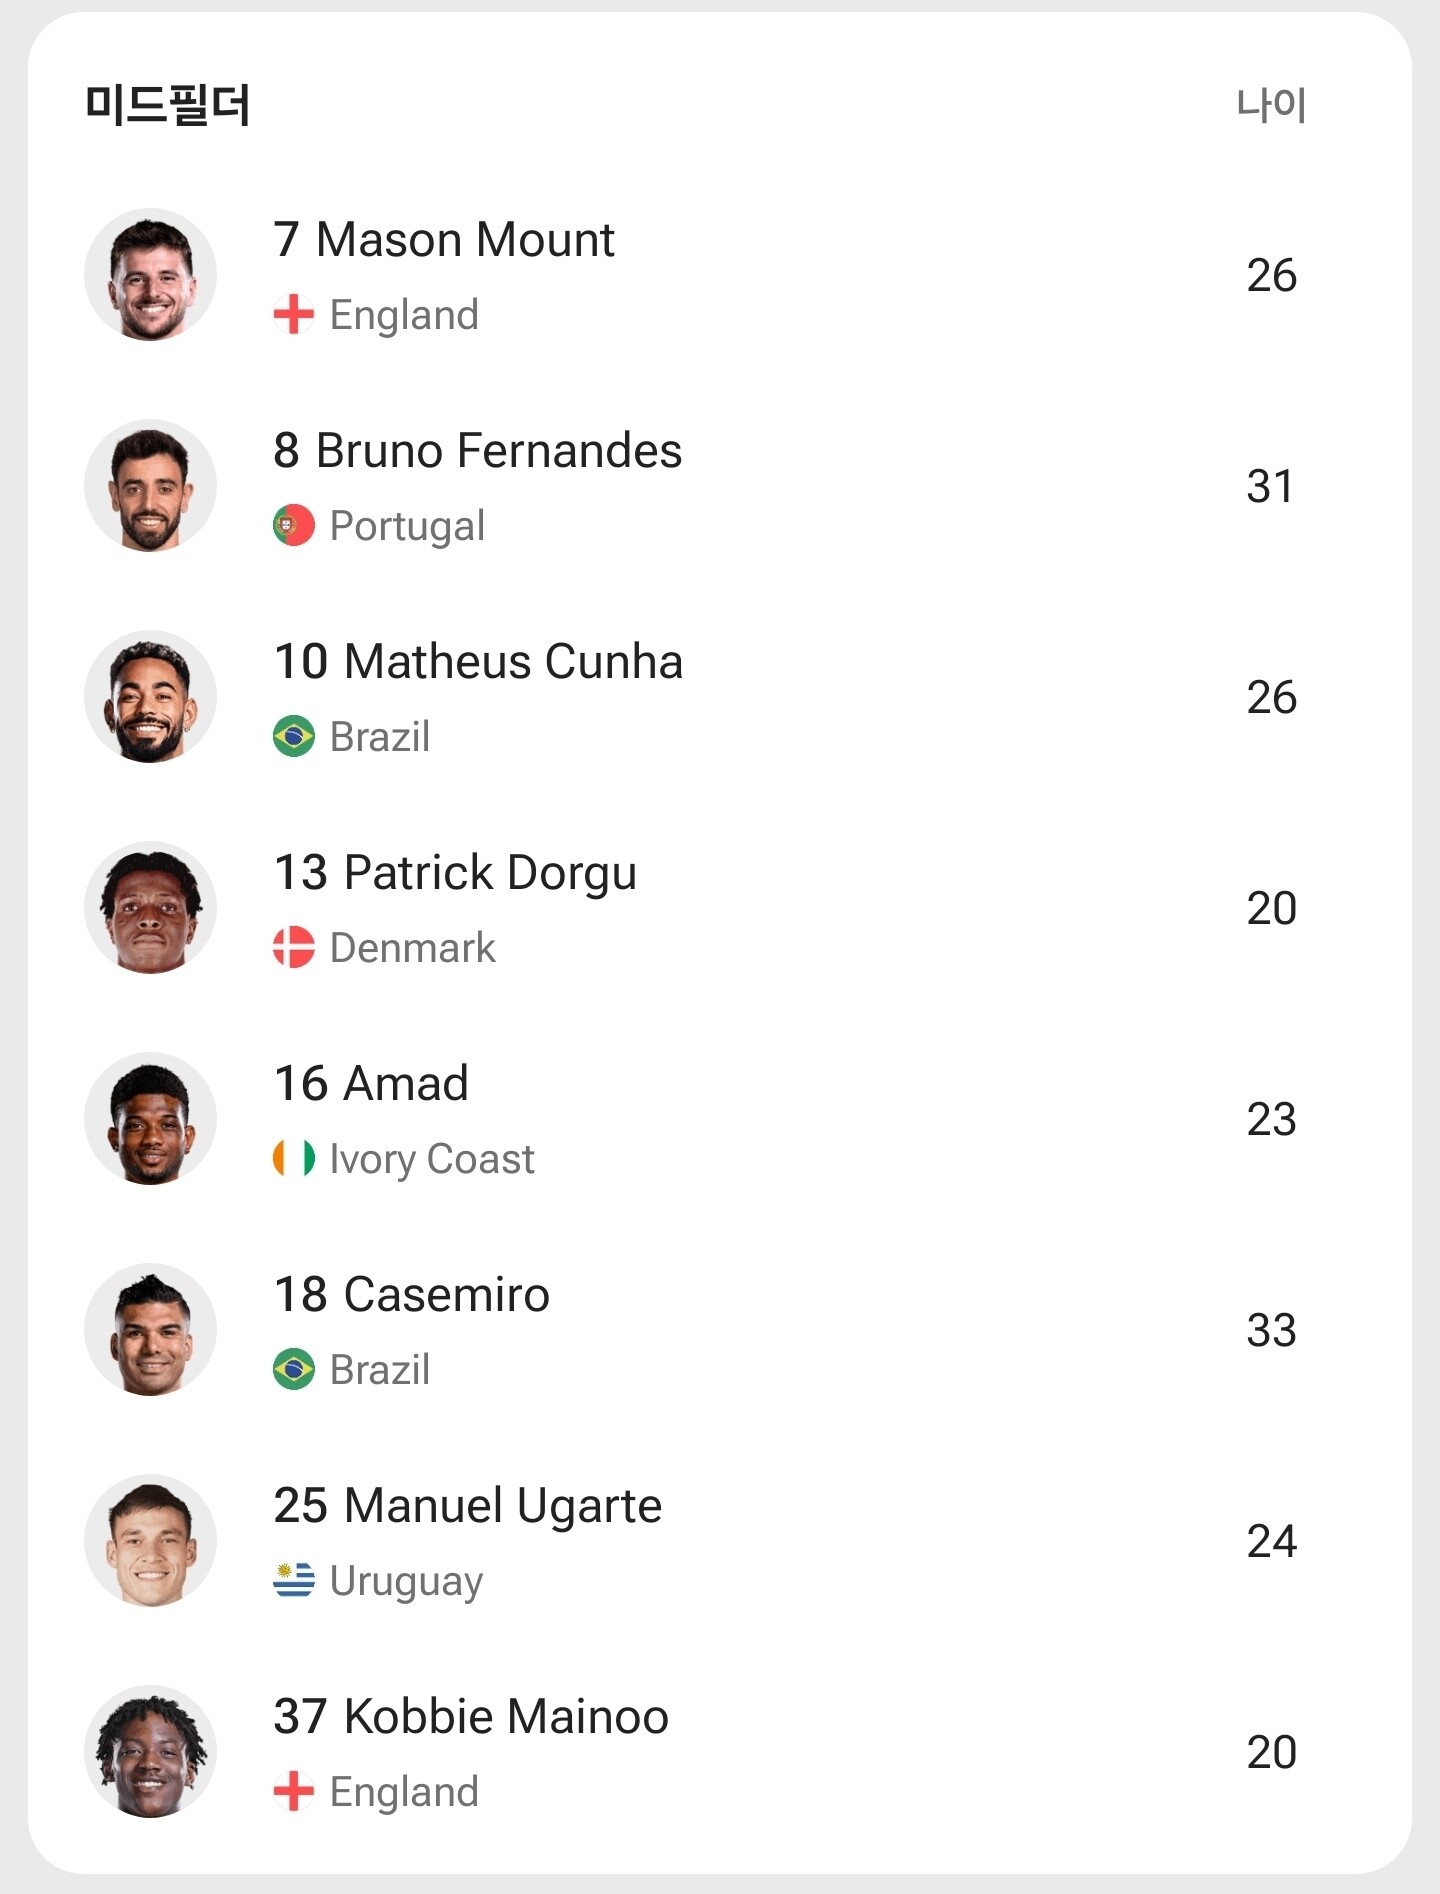
Task: Tap Kobbie Mainoo's player photo
Action: [x=150, y=1752]
